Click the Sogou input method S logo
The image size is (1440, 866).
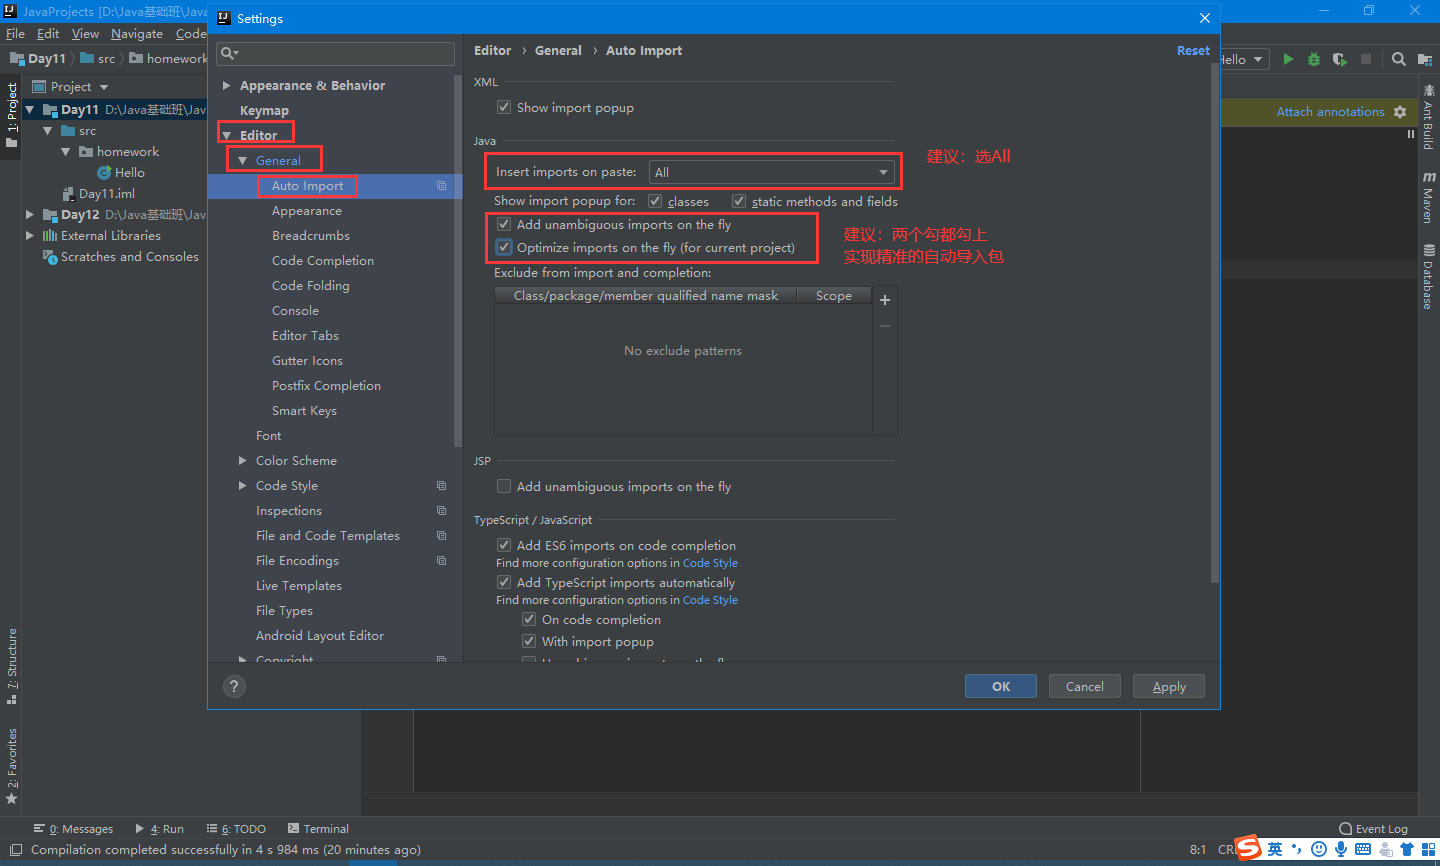coord(1248,848)
